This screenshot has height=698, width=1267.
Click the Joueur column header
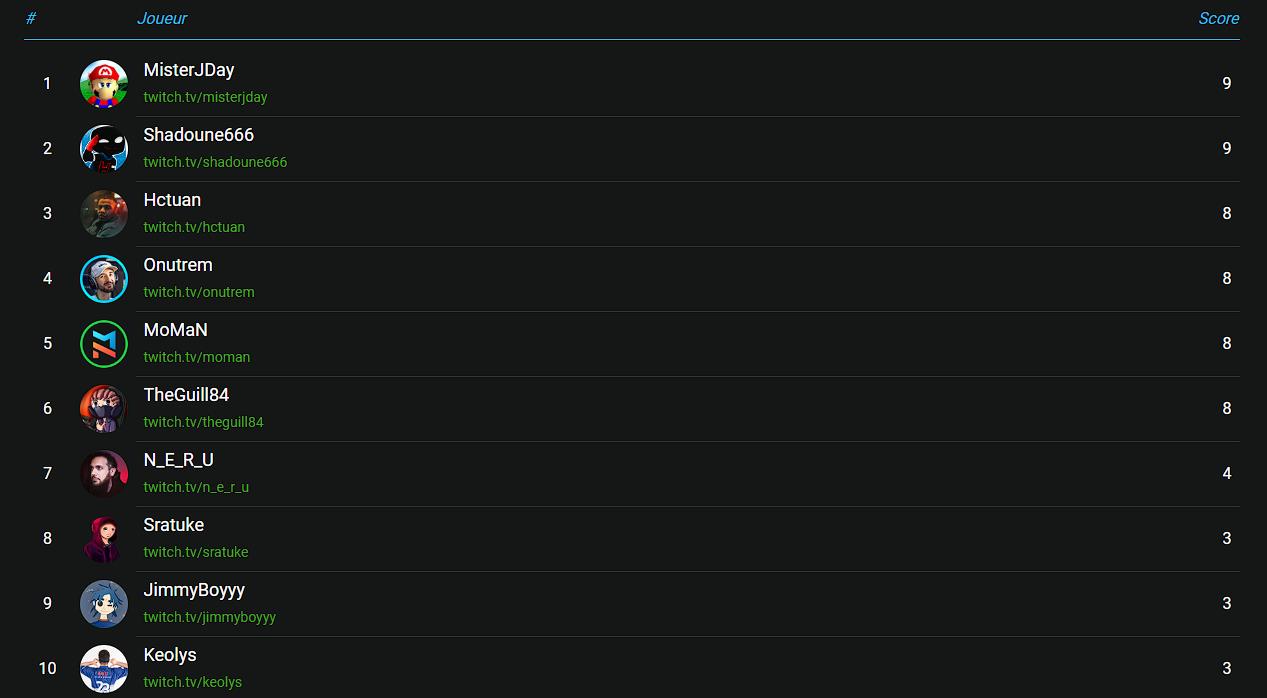click(x=162, y=18)
